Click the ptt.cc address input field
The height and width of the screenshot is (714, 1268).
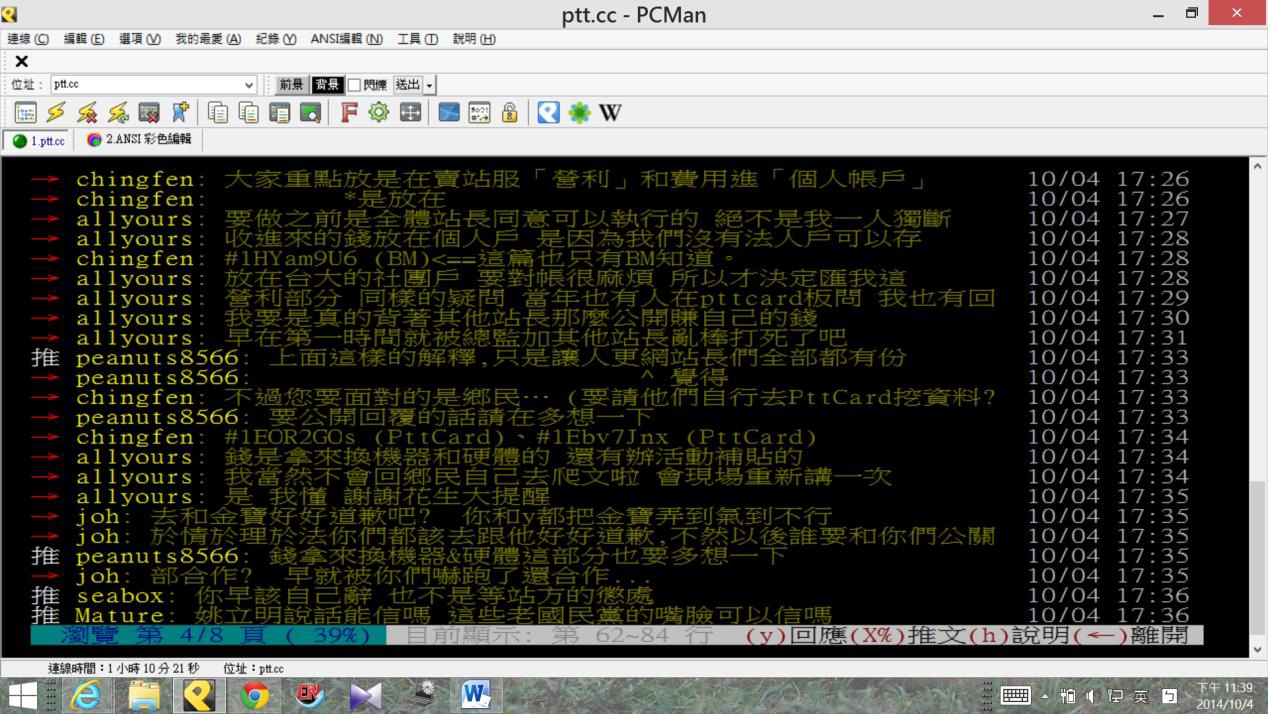click(x=146, y=85)
